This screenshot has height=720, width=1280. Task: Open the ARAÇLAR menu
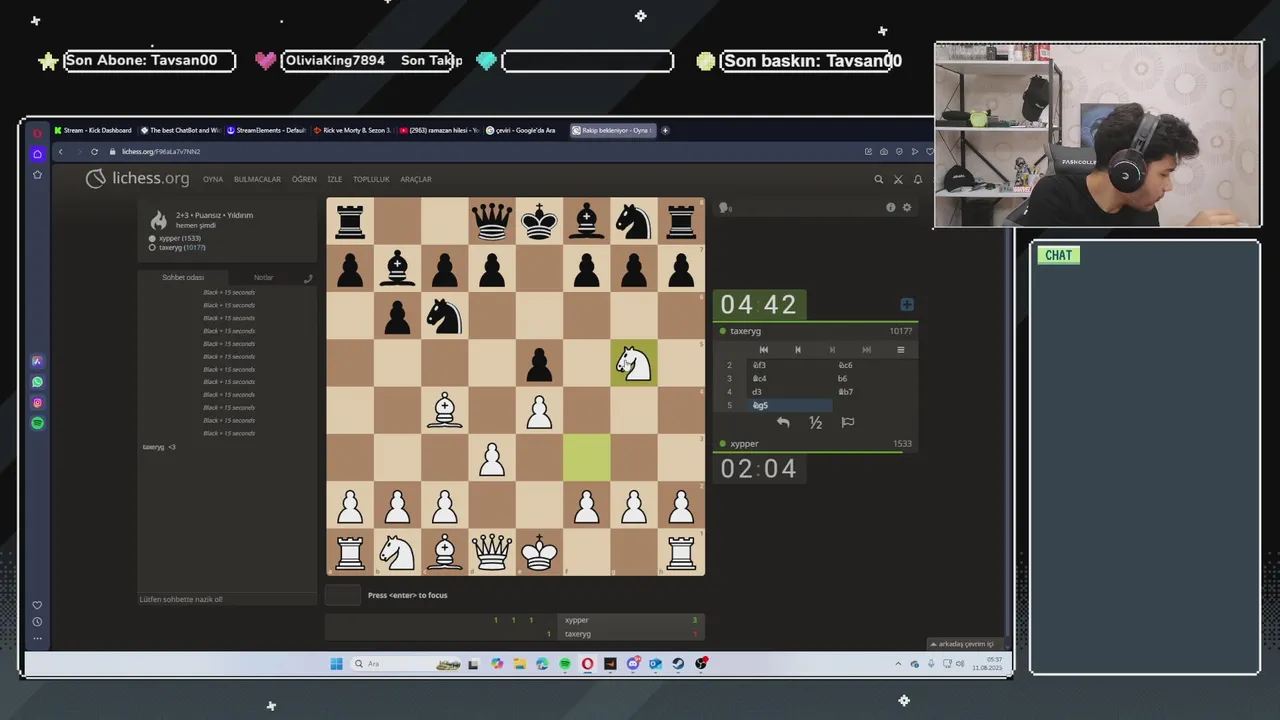[x=416, y=179]
